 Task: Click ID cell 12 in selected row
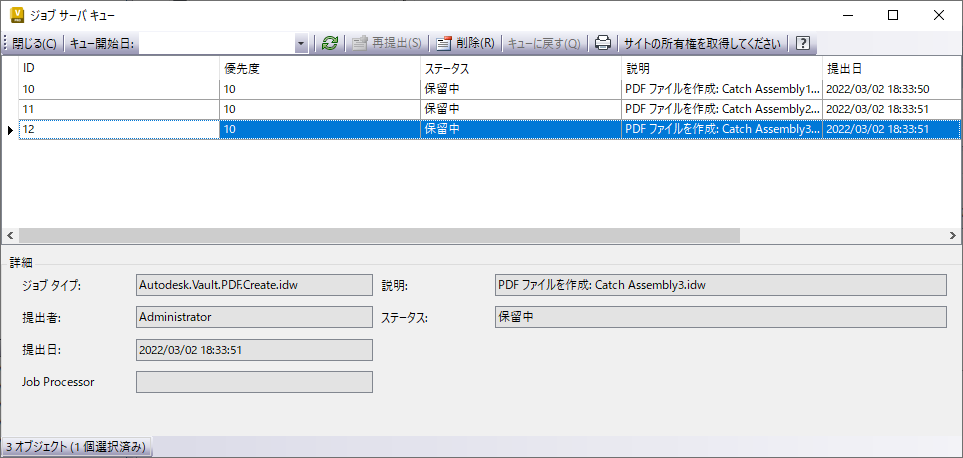click(x=119, y=130)
